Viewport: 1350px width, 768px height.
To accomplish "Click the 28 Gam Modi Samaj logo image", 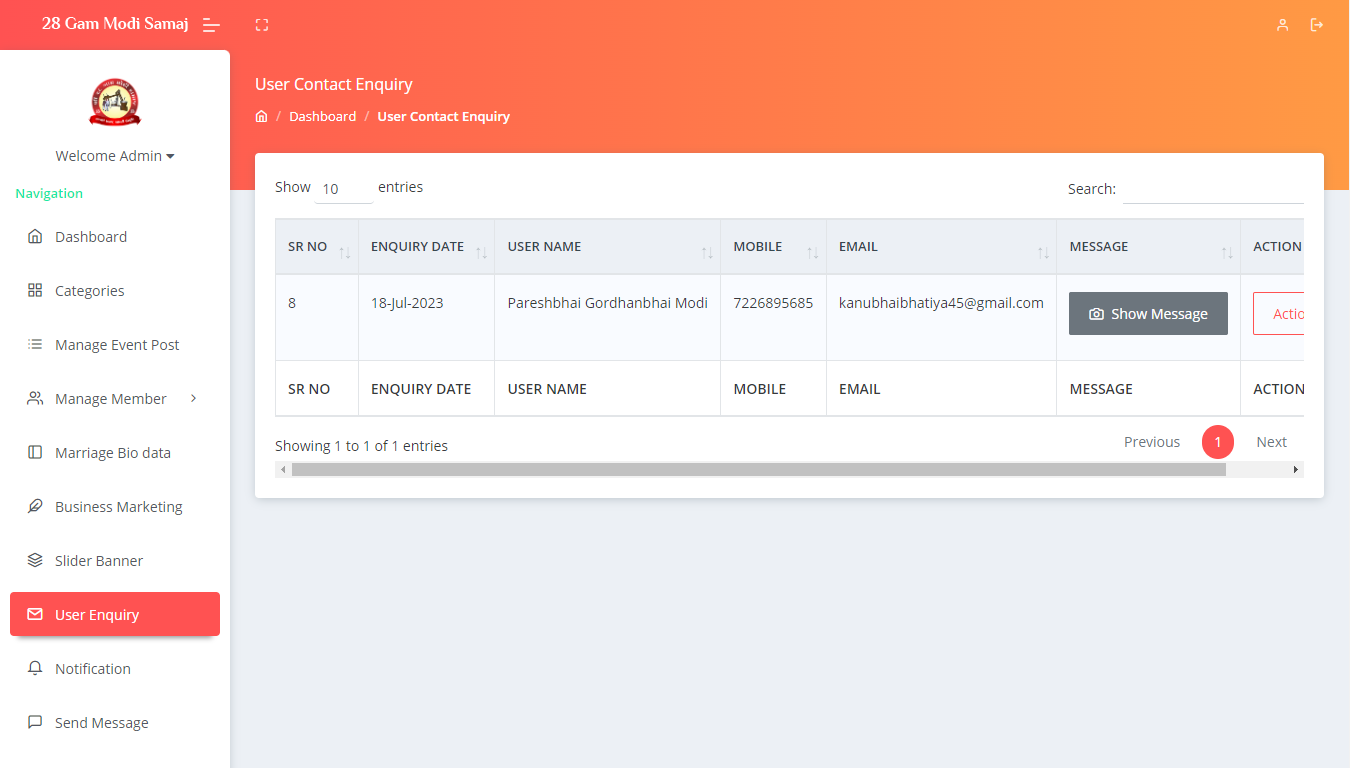I will 115,102.
